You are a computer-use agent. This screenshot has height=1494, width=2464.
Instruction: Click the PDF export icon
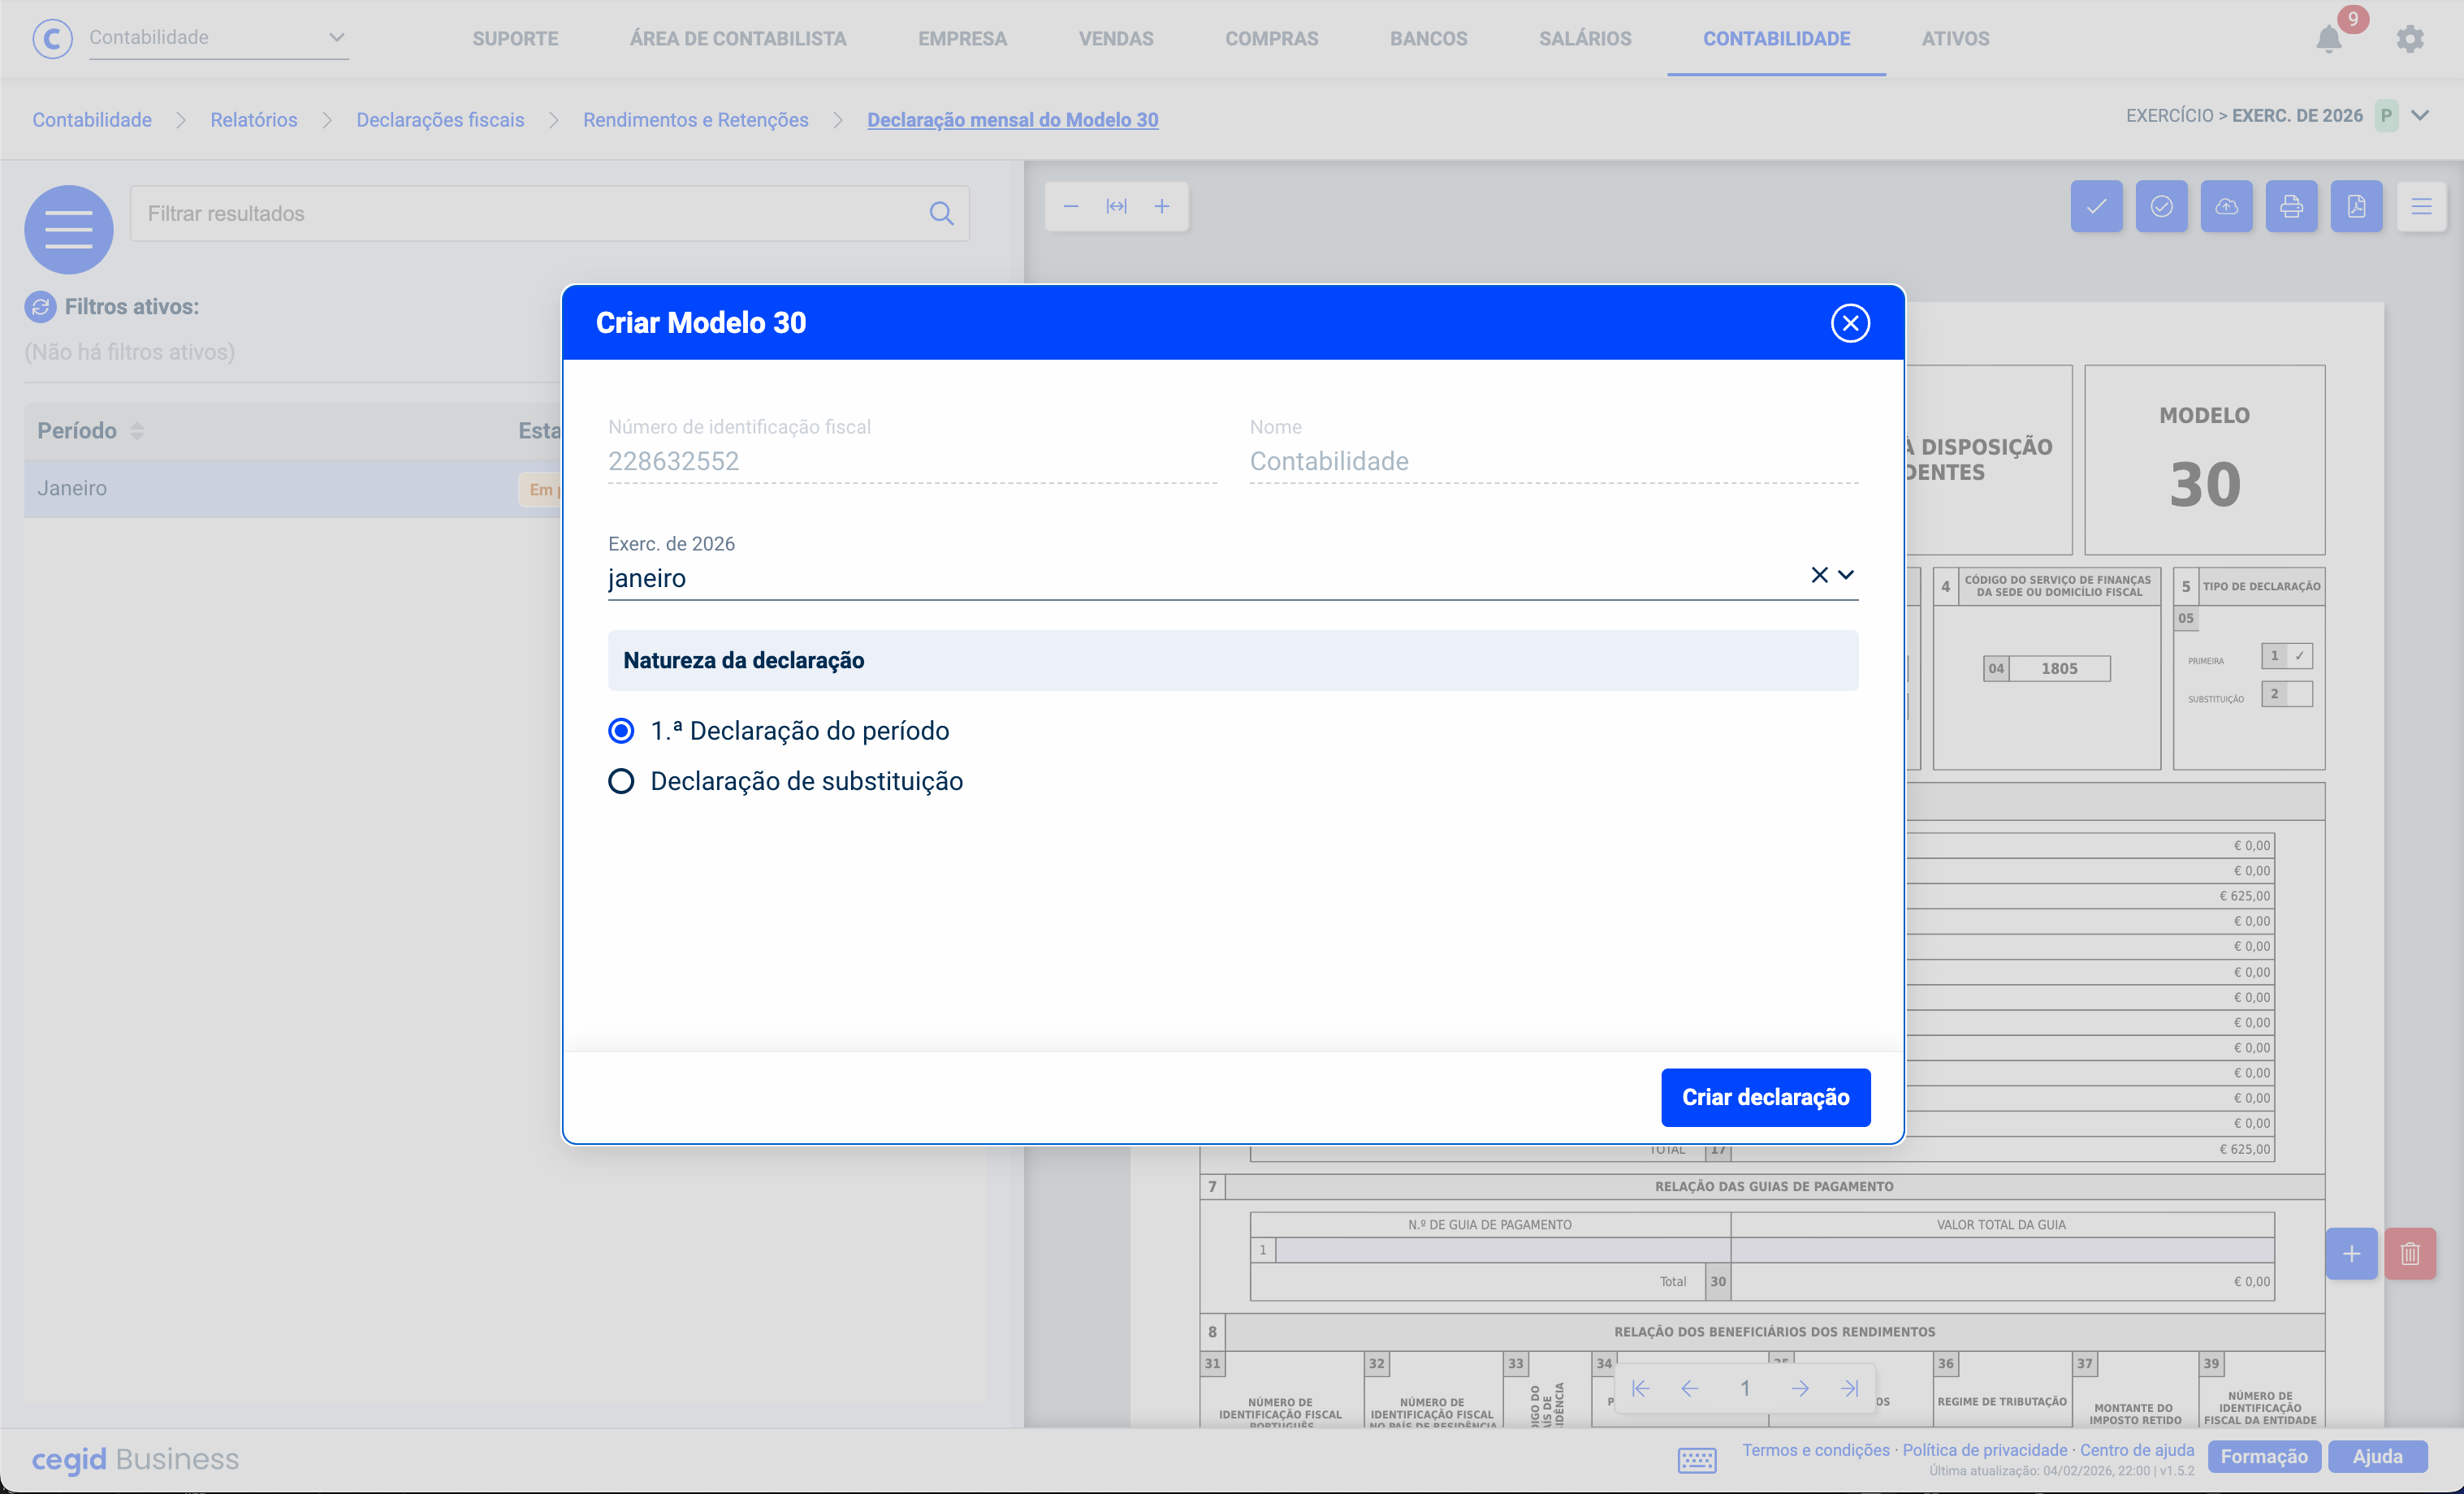(2356, 207)
